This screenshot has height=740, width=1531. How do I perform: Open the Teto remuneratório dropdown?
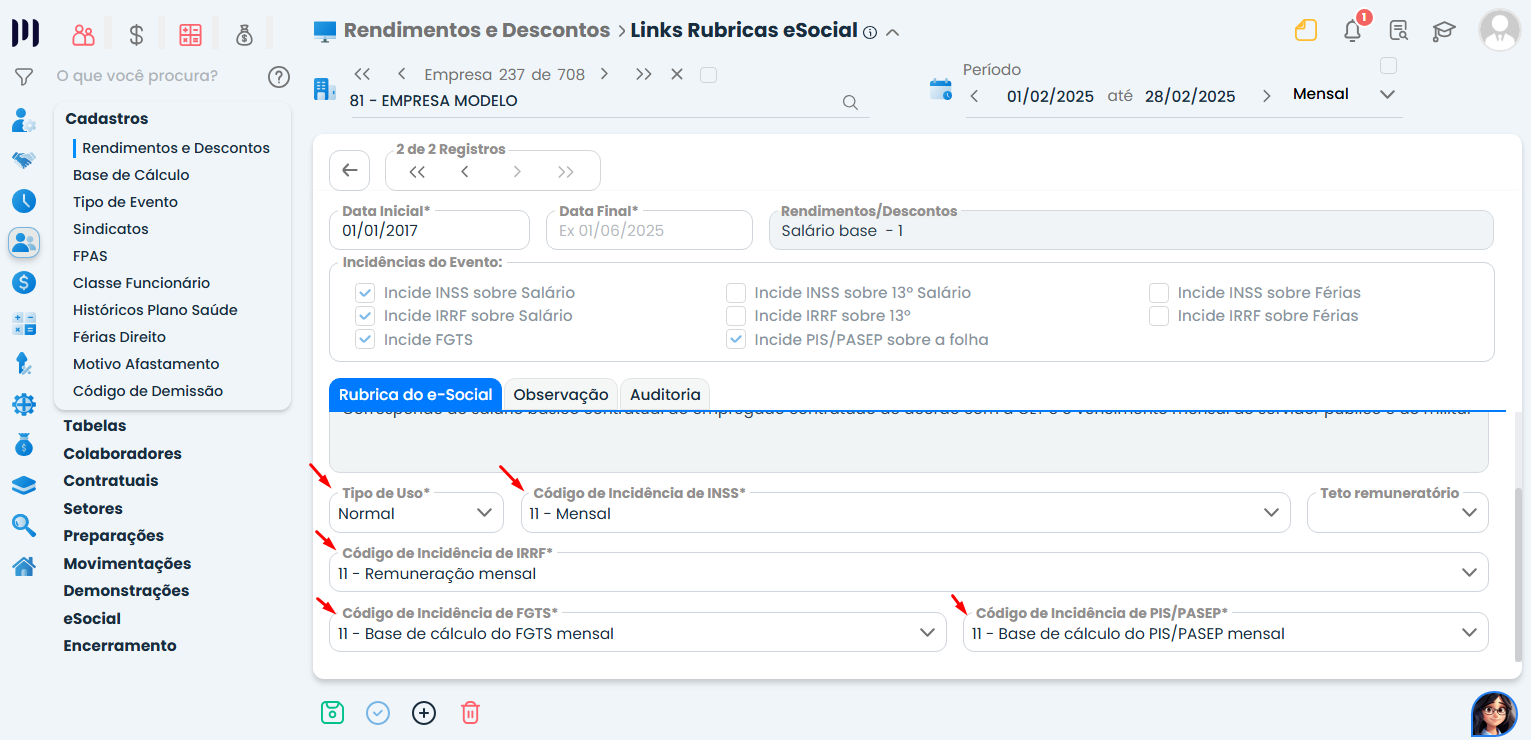click(1398, 513)
